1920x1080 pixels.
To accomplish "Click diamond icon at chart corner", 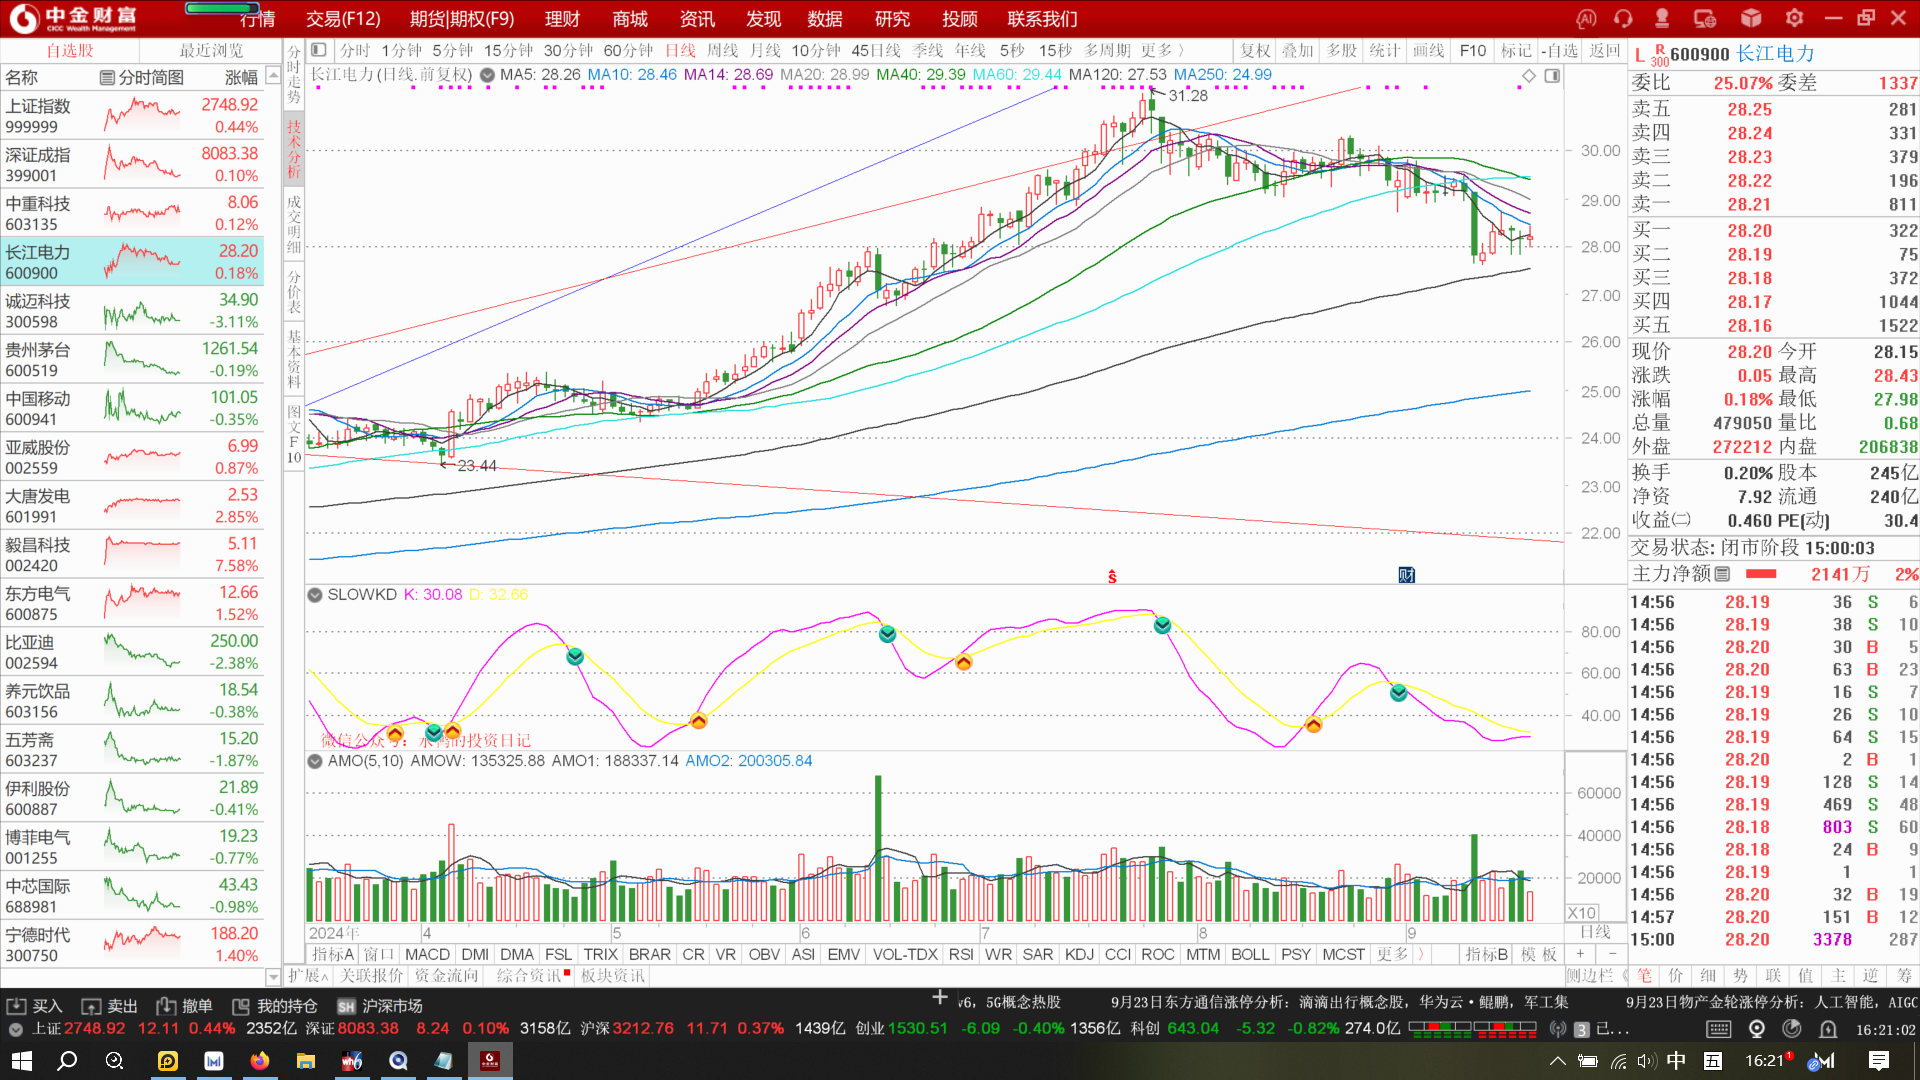I will (1529, 76).
